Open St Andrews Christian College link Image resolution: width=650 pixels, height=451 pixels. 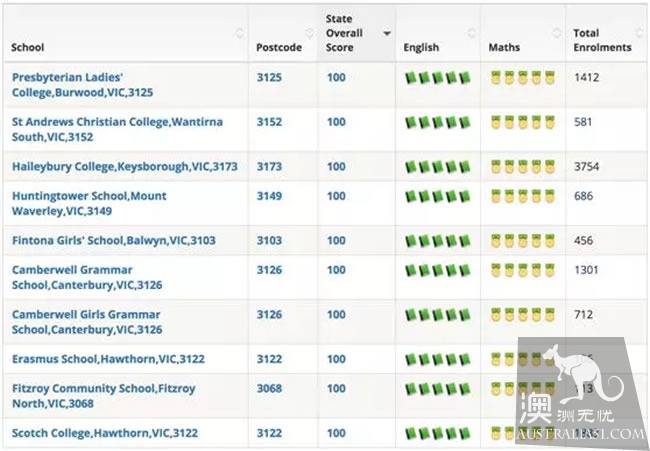pyautogui.click(x=117, y=129)
